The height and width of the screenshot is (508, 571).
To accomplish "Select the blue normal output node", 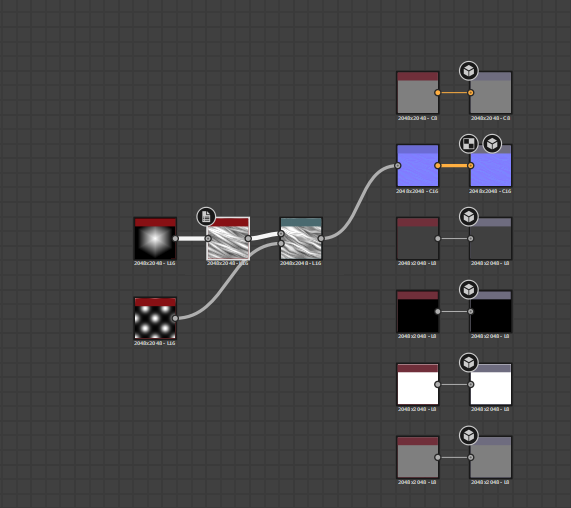I will (491, 166).
